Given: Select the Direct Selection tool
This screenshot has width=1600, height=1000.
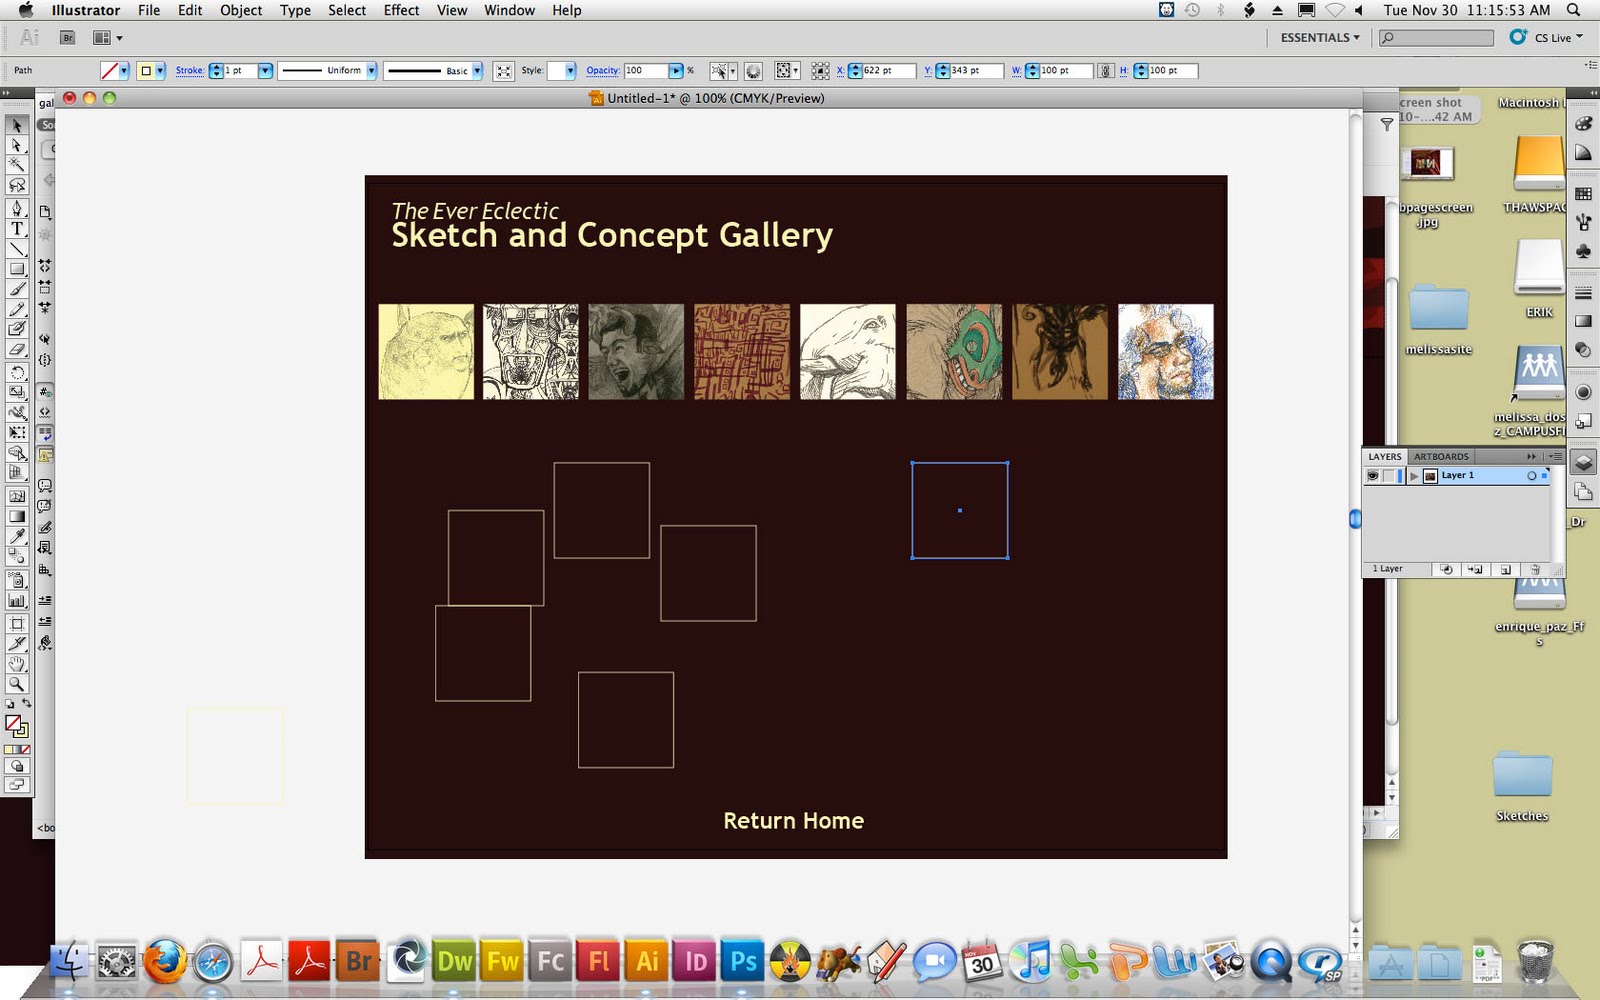Looking at the screenshot, I should point(17,145).
